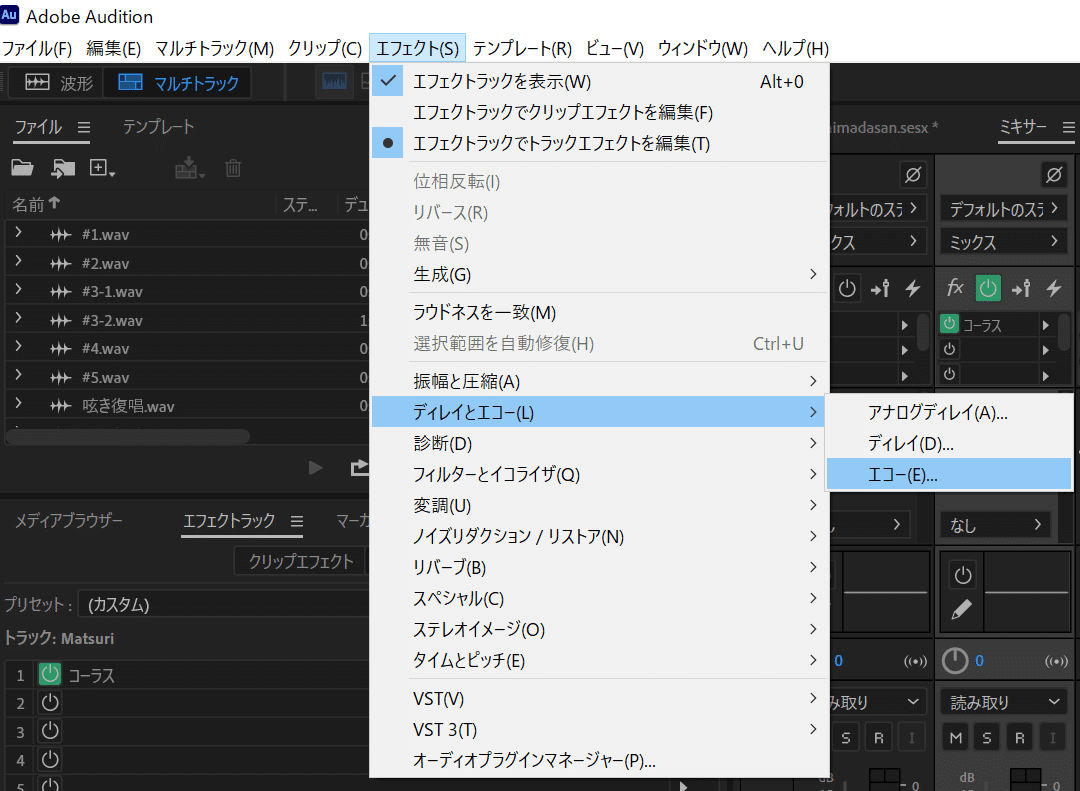
Task: Click the open file folder icon
Action: [22, 168]
